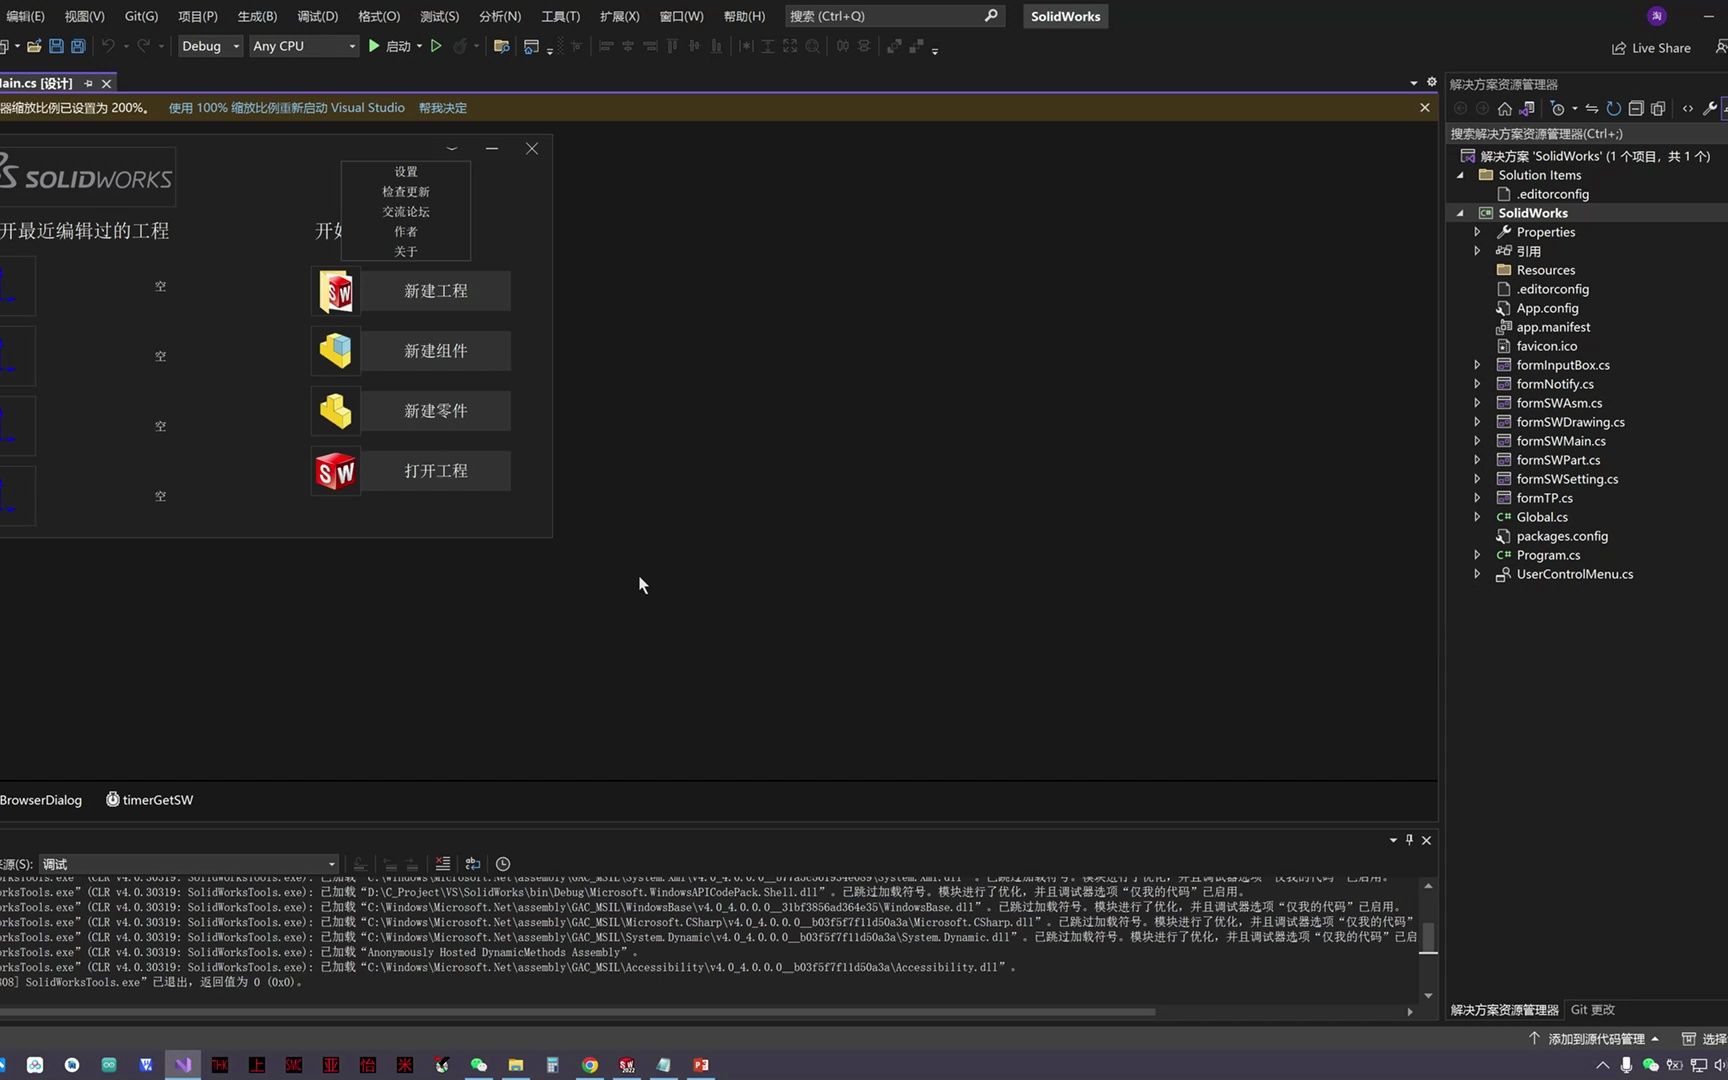The width and height of the screenshot is (1728, 1080).
Task: Click the clock timestamp icon in output toolbar
Action: 503,864
